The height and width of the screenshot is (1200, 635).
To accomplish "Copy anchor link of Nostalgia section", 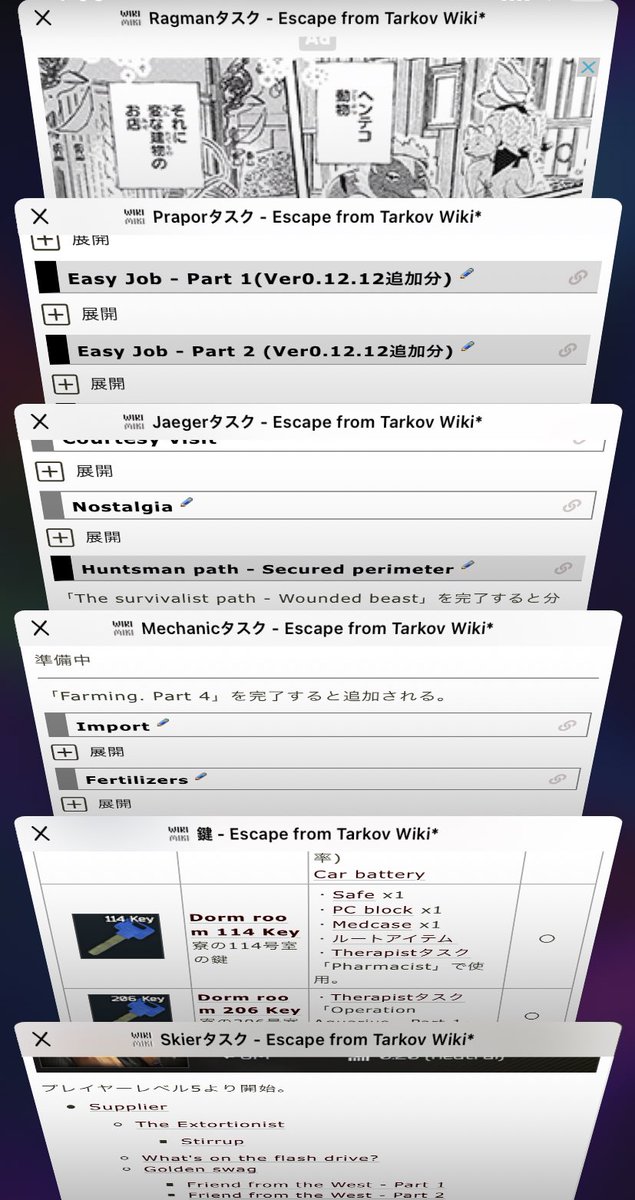I will 571,506.
